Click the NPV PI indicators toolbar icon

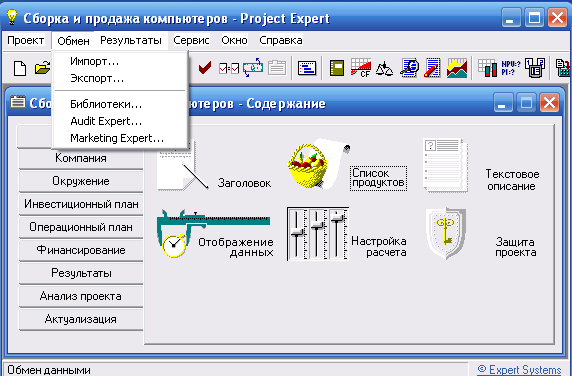coord(511,68)
